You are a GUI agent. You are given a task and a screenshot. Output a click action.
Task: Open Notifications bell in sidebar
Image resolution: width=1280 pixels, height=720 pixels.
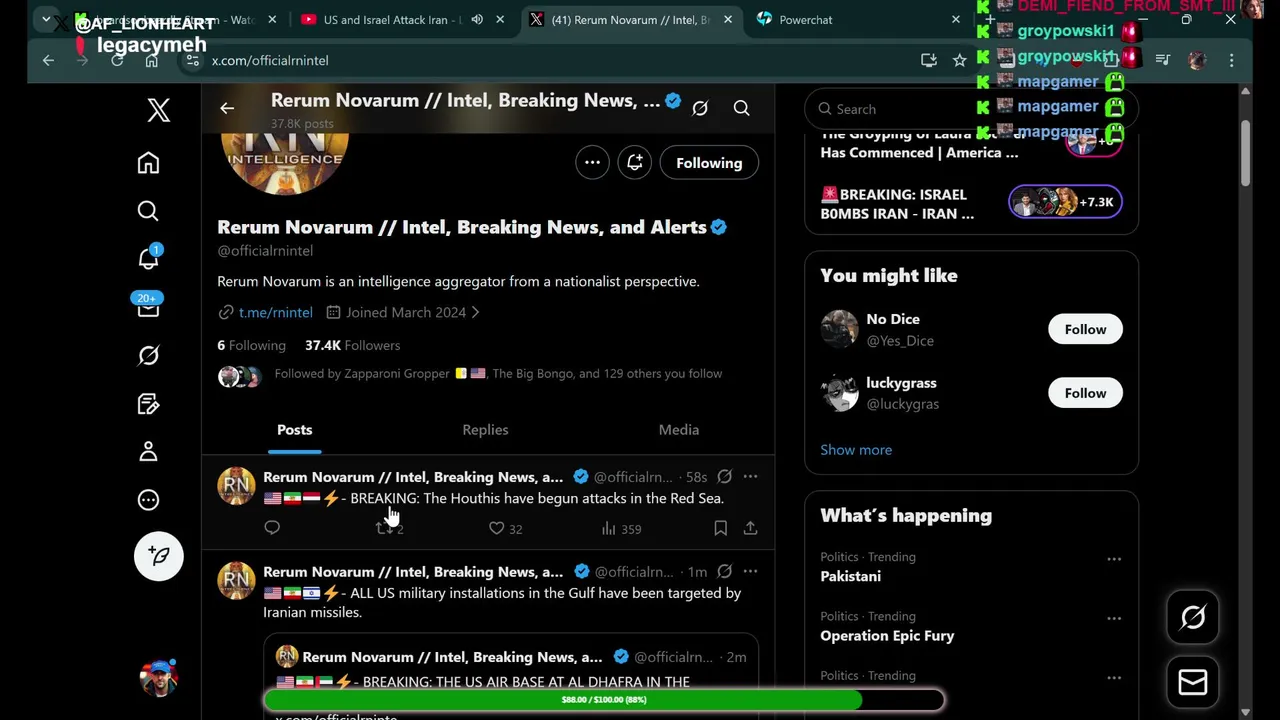[x=148, y=258]
